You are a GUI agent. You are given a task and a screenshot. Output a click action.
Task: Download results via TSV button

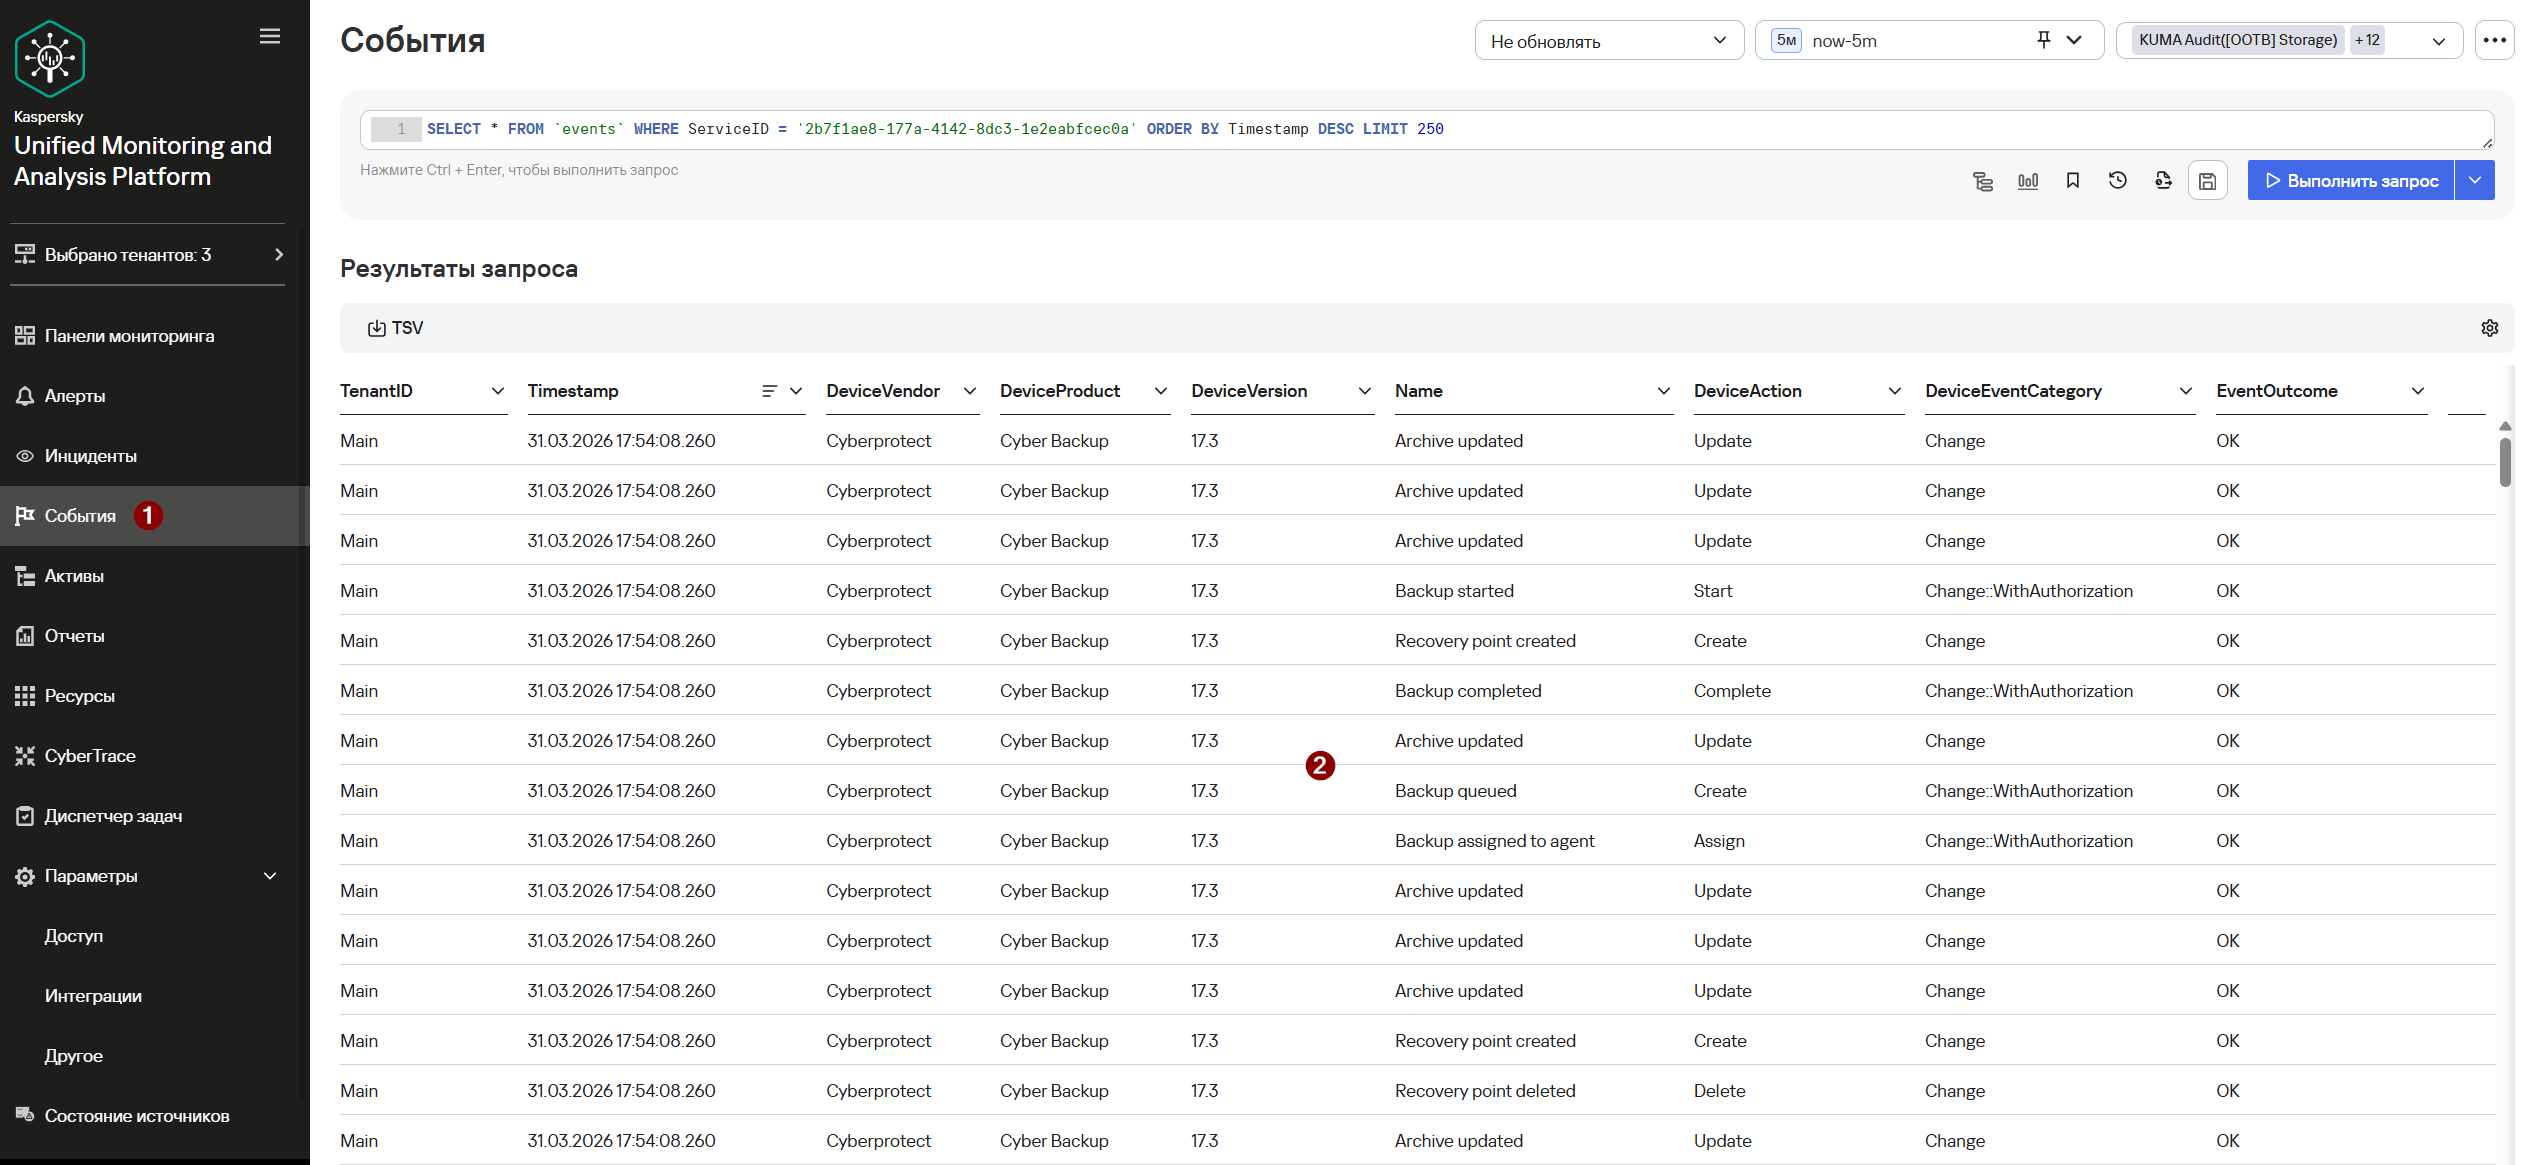click(x=396, y=328)
